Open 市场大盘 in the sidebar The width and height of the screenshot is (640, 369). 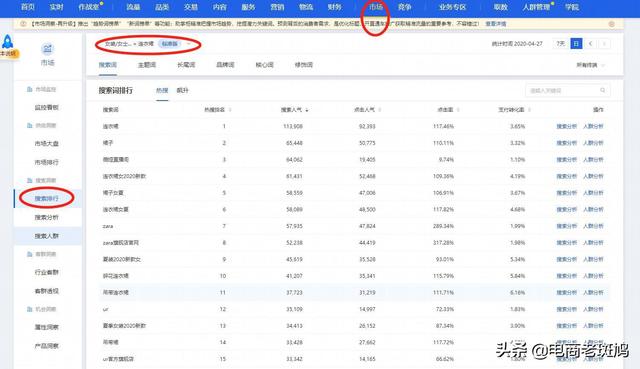pos(47,144)
